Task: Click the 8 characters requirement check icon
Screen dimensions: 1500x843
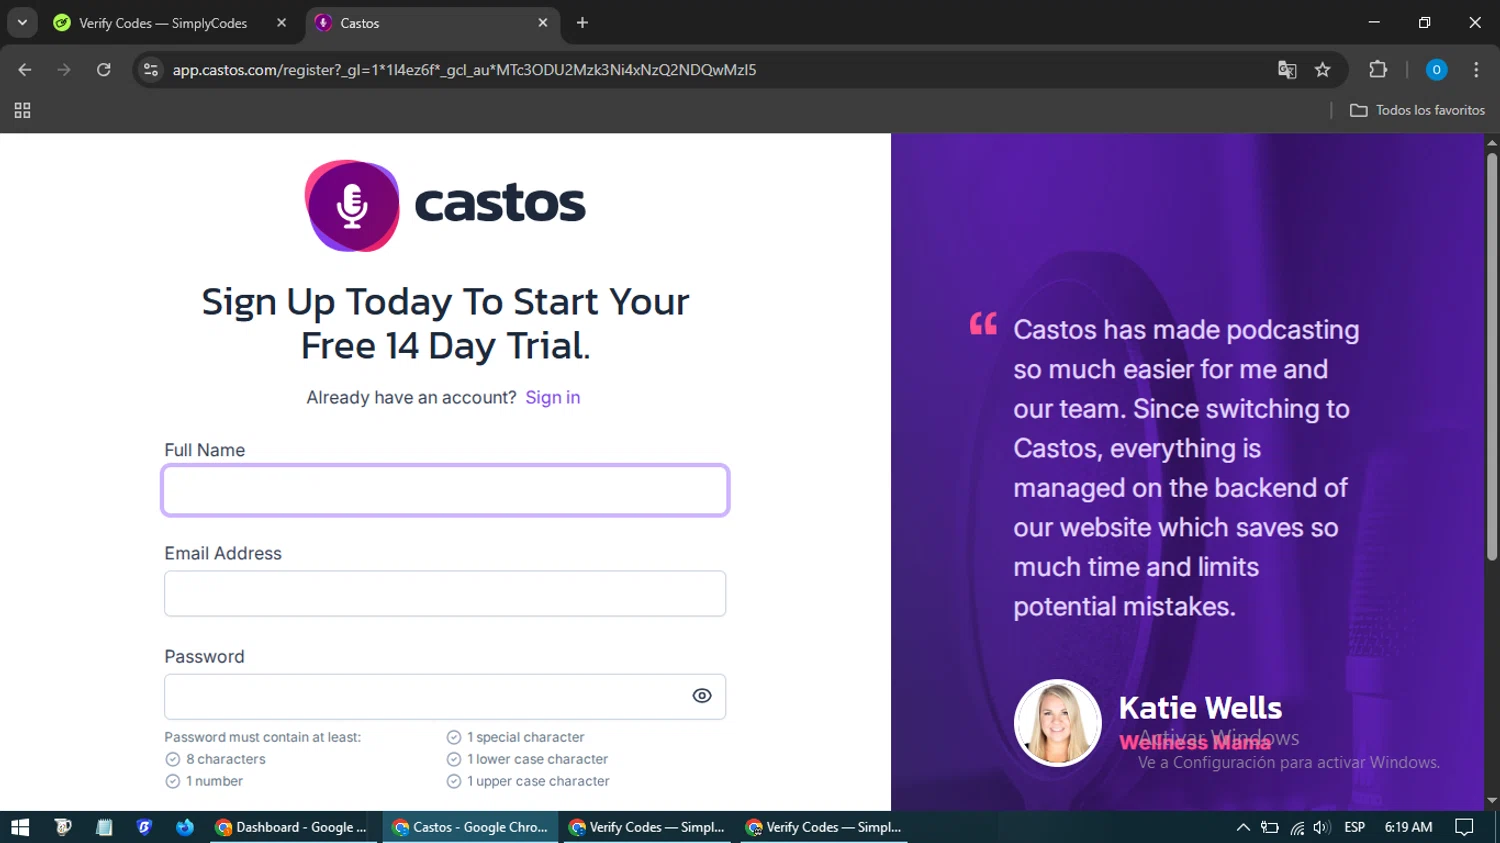Action: coord(172,759)
